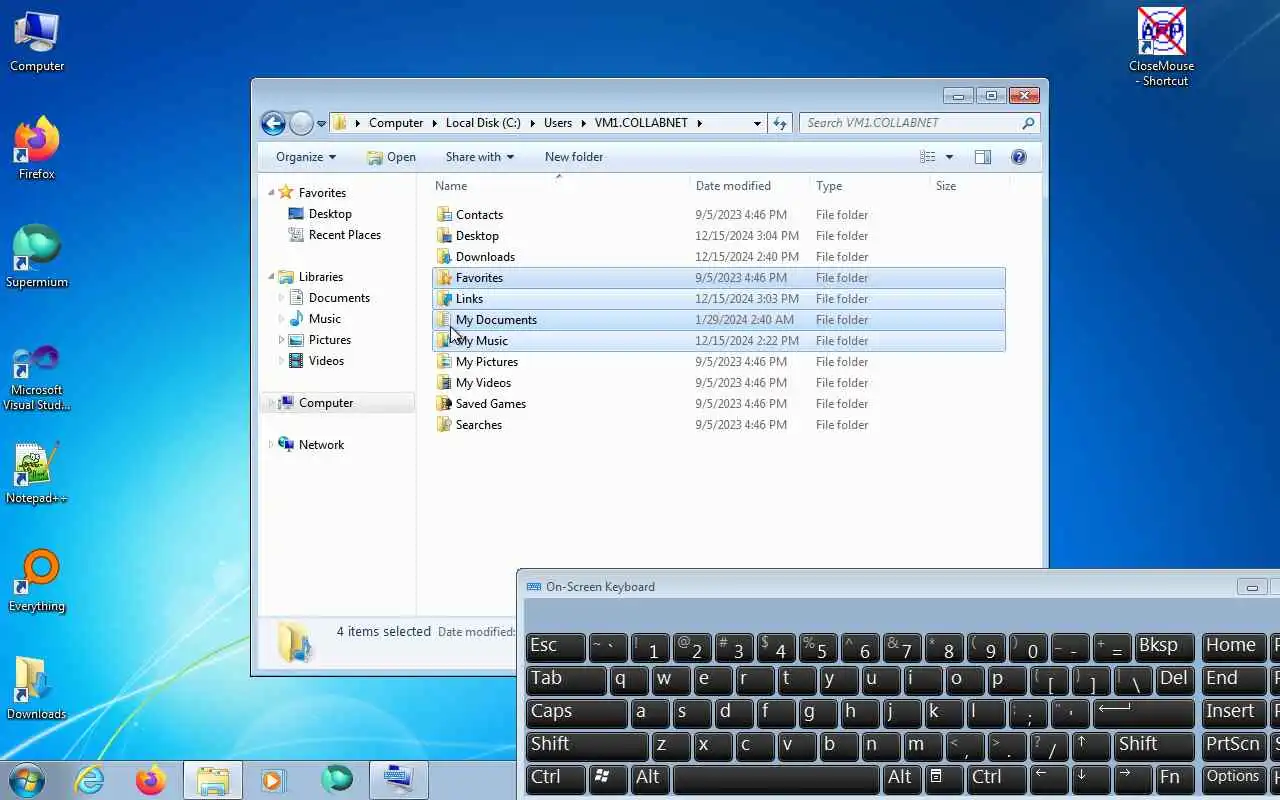Toggle the Fn key on On-Screen Keyboard
1280x800 pixels.
[1174, 778]
